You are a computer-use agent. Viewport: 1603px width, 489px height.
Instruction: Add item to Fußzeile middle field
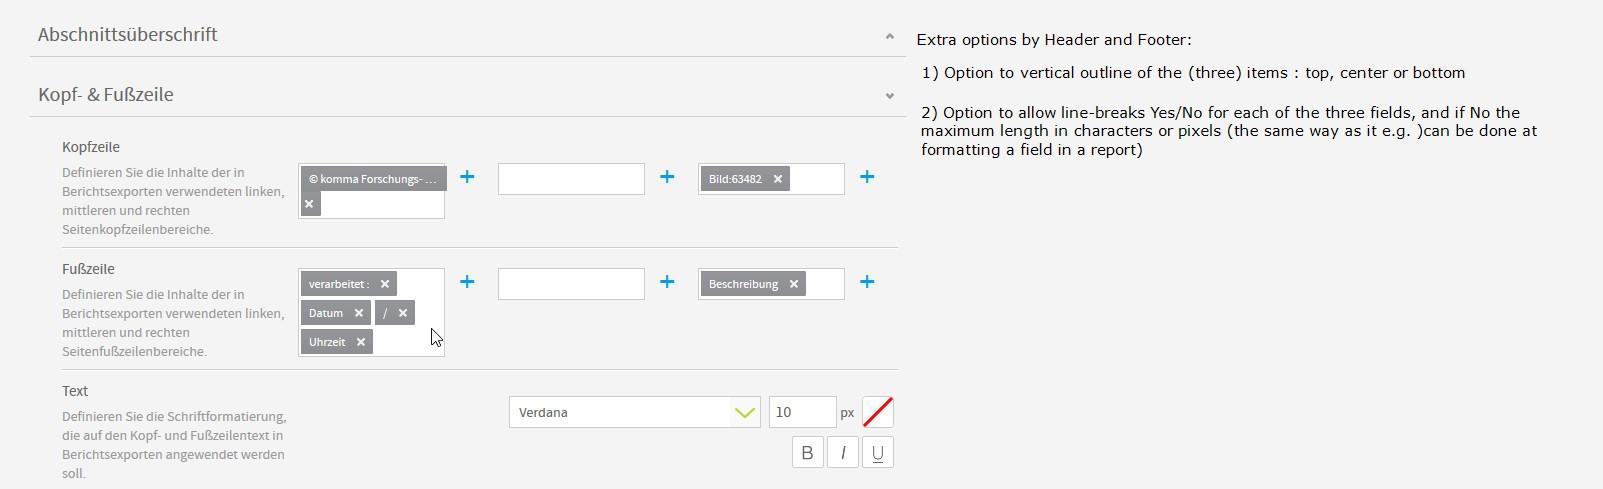pyautogui.click(x=667, y=282)
